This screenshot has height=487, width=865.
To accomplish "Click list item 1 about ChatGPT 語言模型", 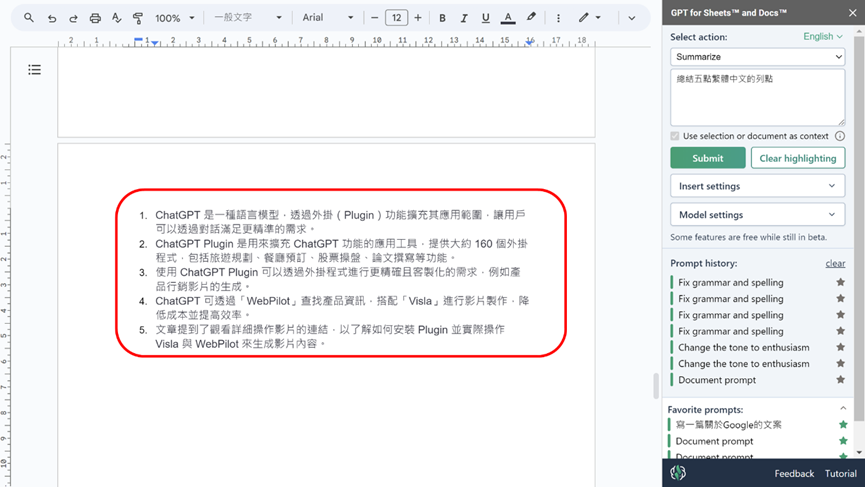I will pos(340,222).
